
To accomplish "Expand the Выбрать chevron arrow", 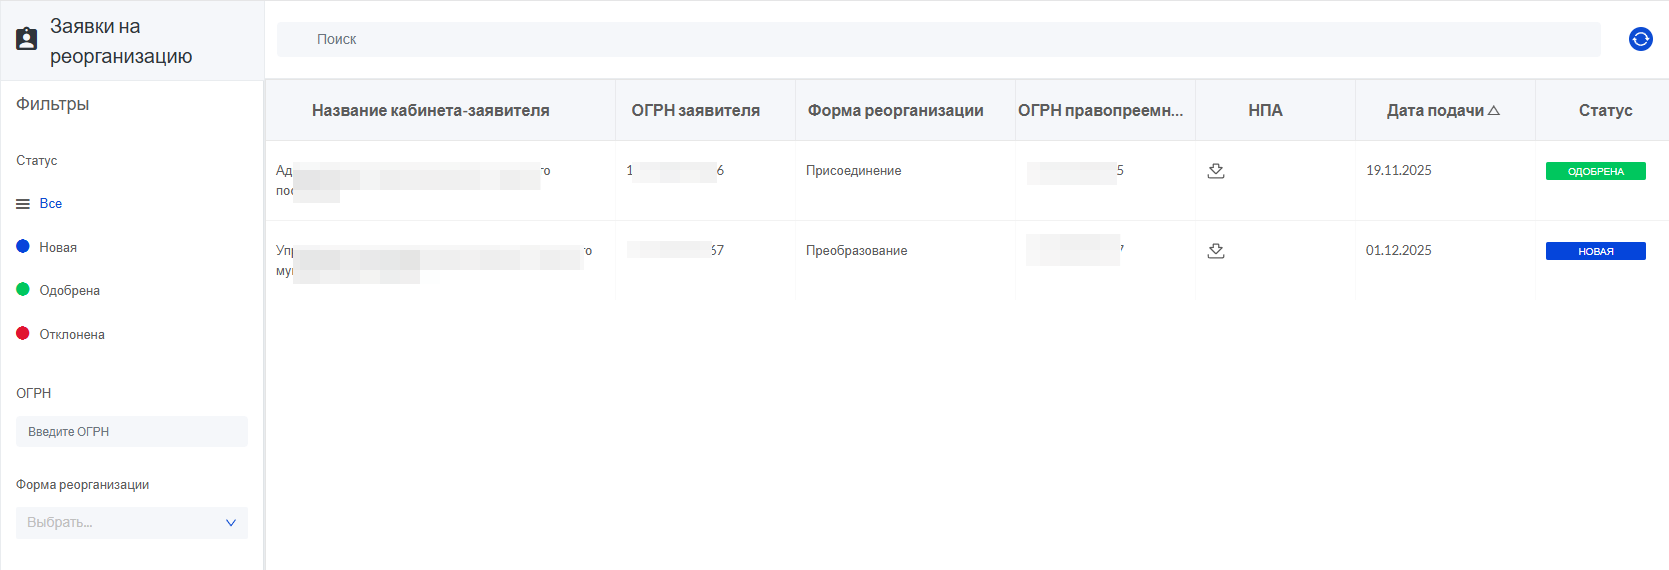I will pyautogui.click(x=231, y=523).
